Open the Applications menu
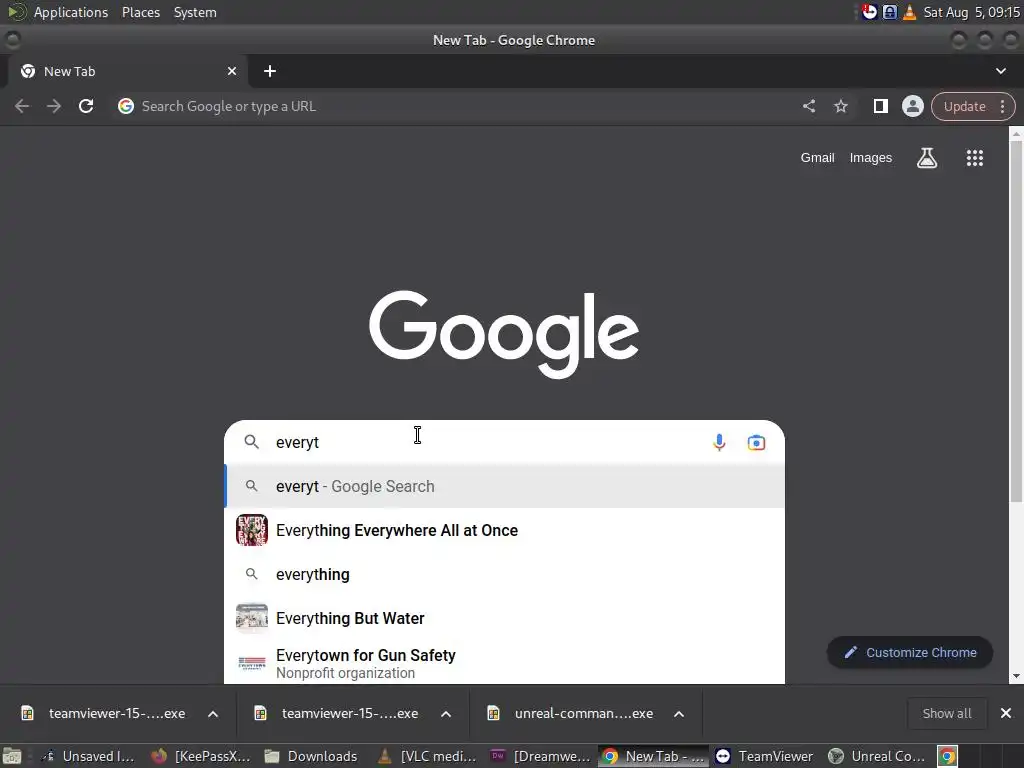This screenshot has height=768, width=1024. 71,12
